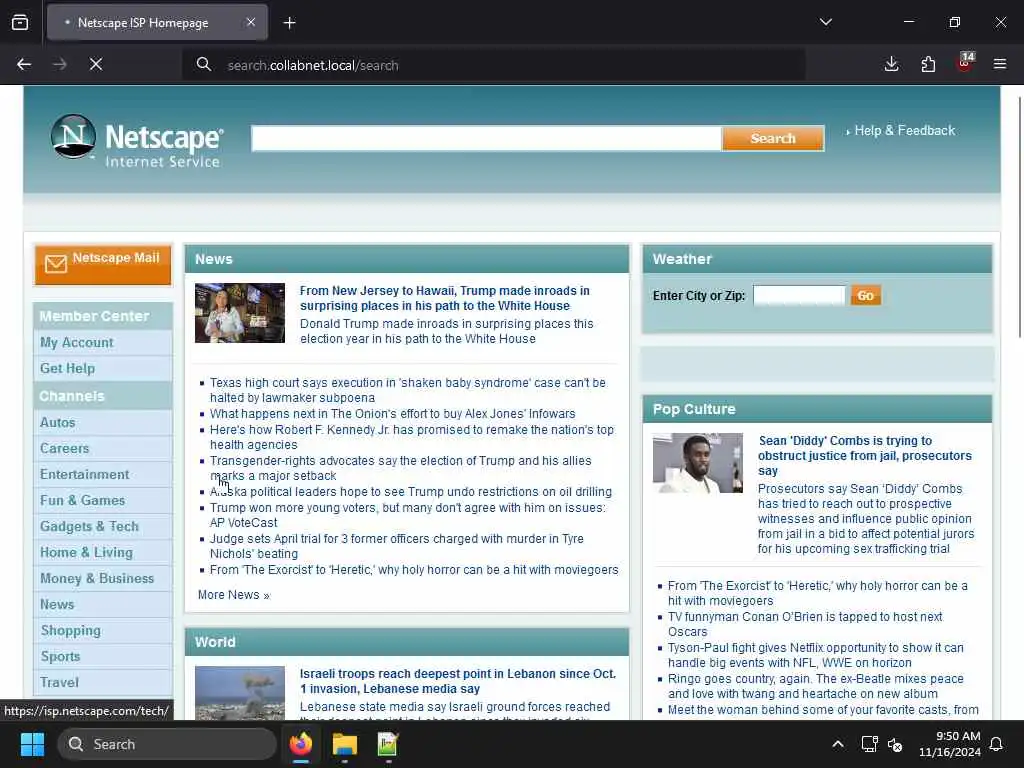Open the Travel channel

pyautogui.click(x=59, y=682)
